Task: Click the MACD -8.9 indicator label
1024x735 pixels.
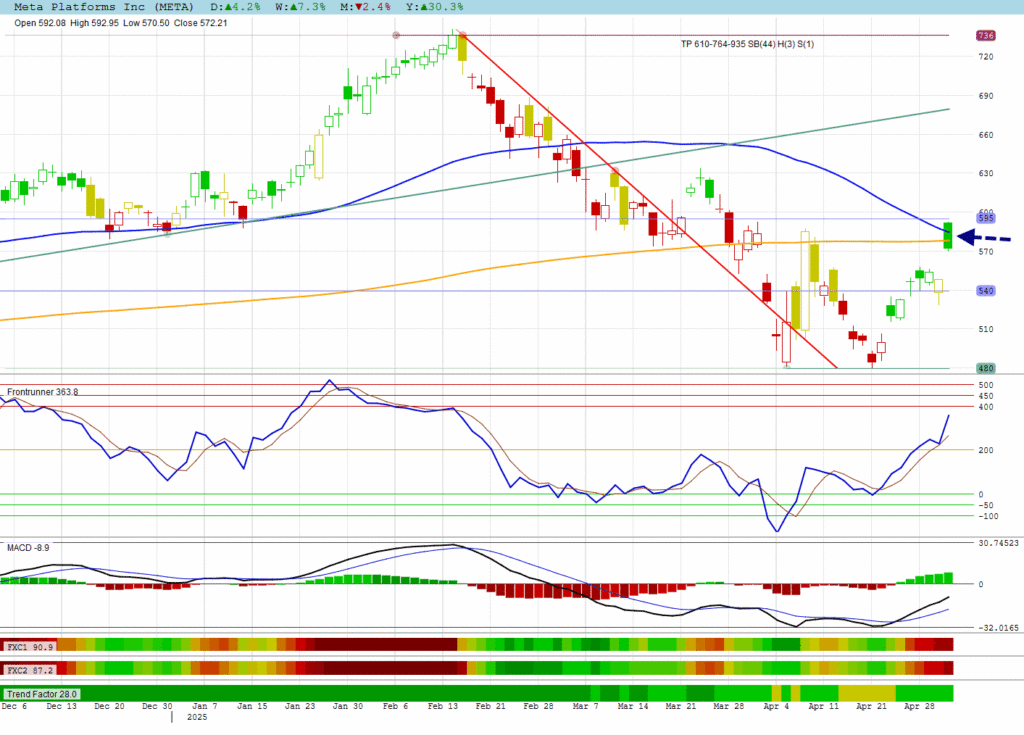Action: click(x=28, y=547)
